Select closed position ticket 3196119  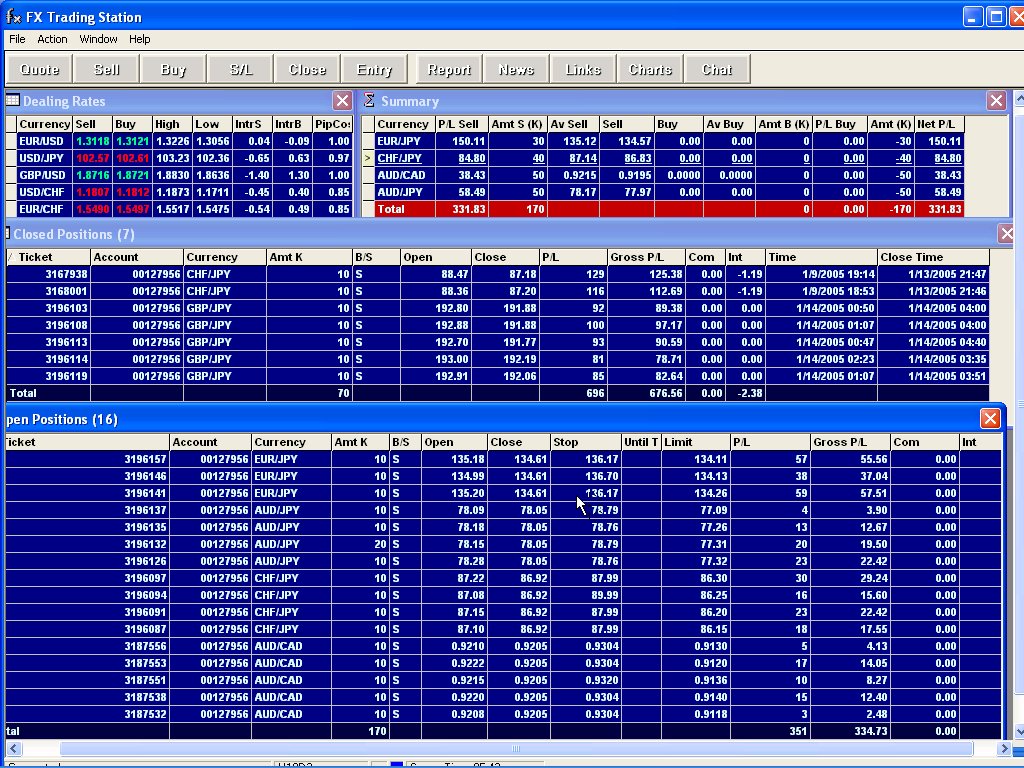point(498,376)
